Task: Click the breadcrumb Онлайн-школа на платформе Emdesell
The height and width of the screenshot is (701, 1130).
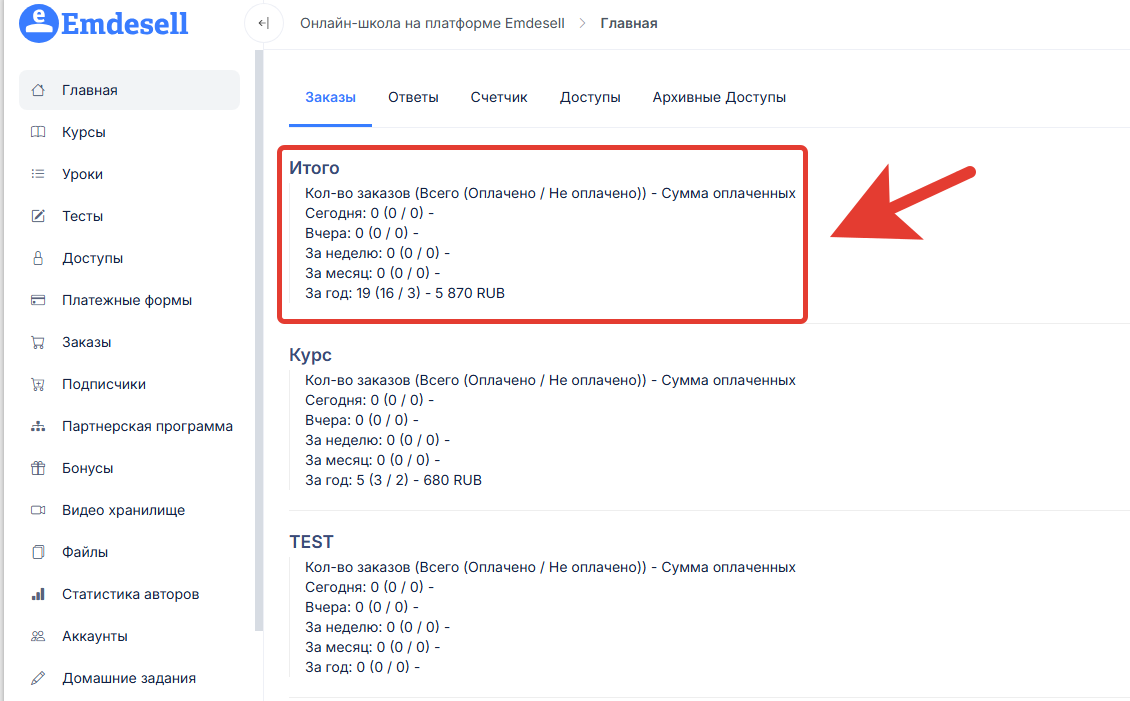Action: 432,23
